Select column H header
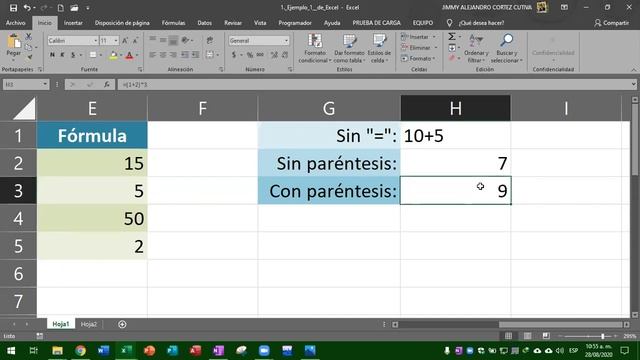This screenshot has width=640, height=360. [x=456, y=108]
